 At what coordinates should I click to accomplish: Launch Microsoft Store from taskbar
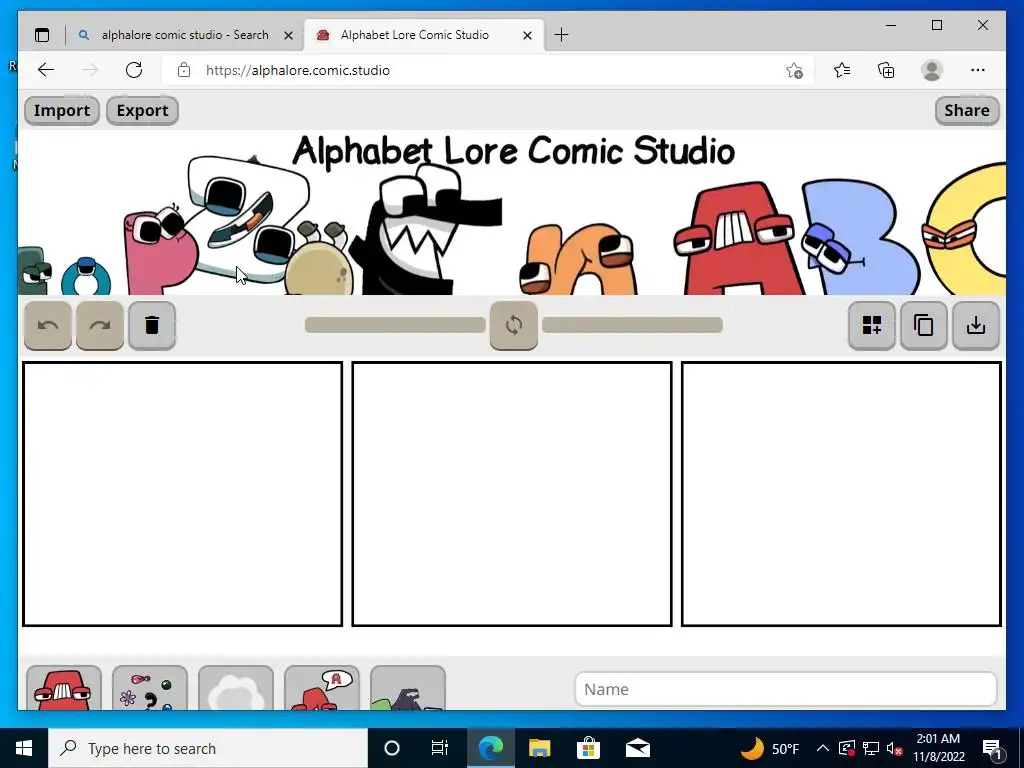pyautogui.click(x=588, y=748)
